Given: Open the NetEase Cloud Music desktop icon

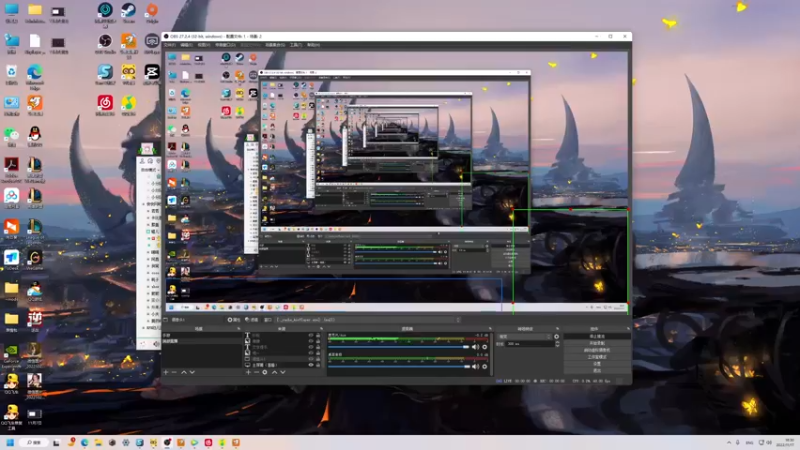Looking at the screenshot, I should [x=105, y=103].
